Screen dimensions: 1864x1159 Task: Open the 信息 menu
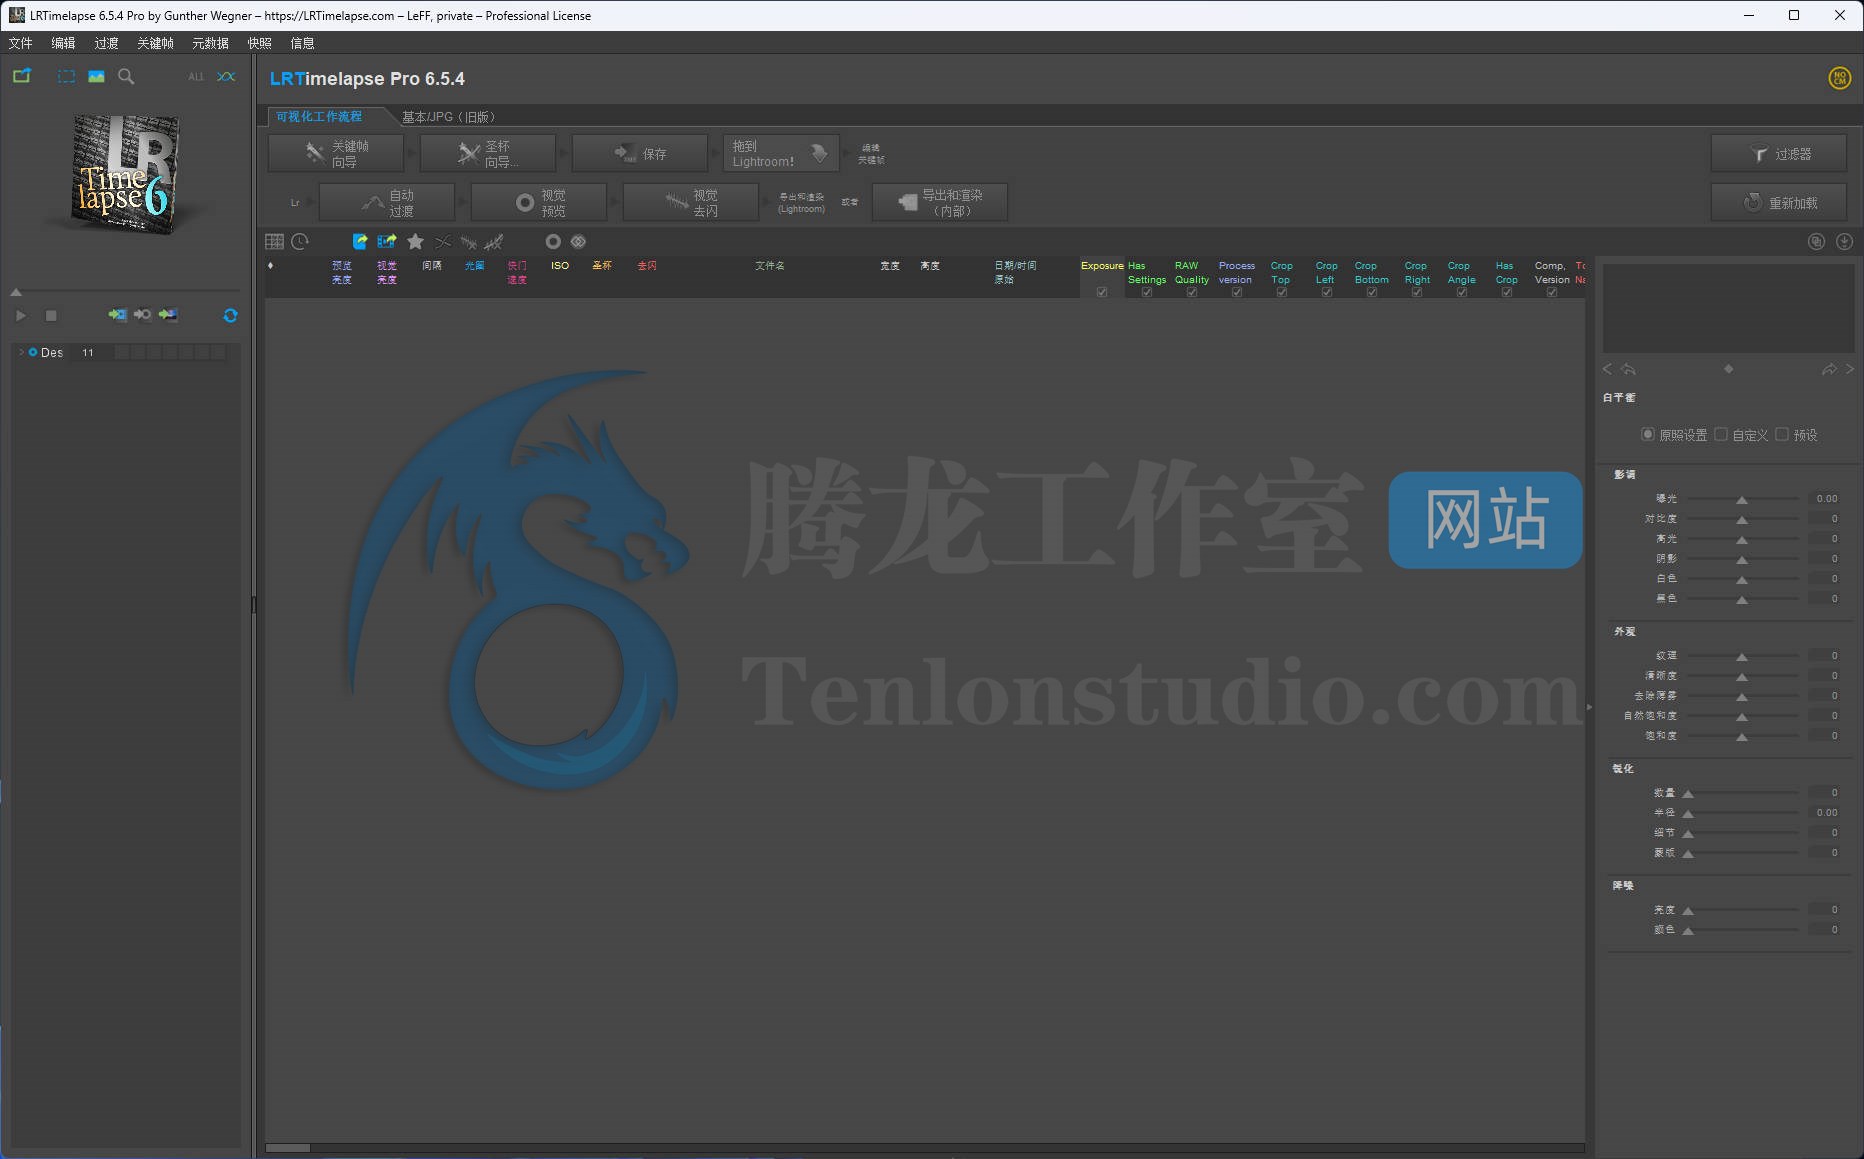pyautogui.click(x=302, y=43)
